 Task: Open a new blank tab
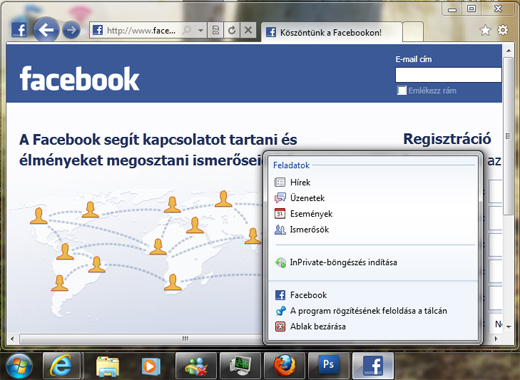point(413,32)
